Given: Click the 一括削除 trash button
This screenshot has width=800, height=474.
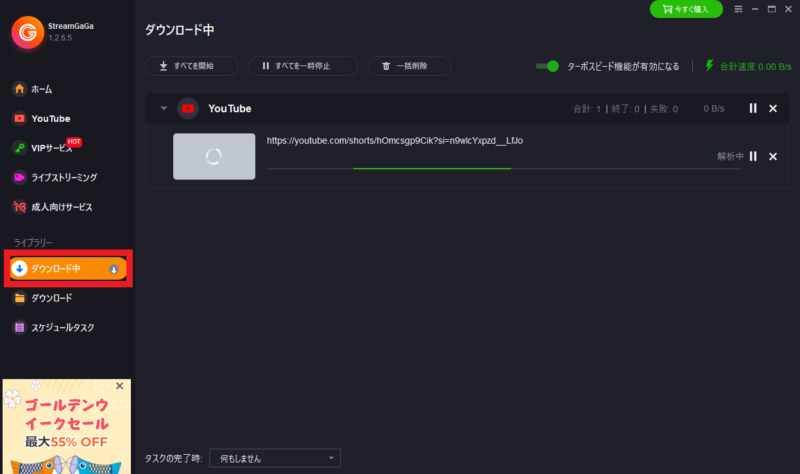Looking at the screenshot, I should pos(410,66).
